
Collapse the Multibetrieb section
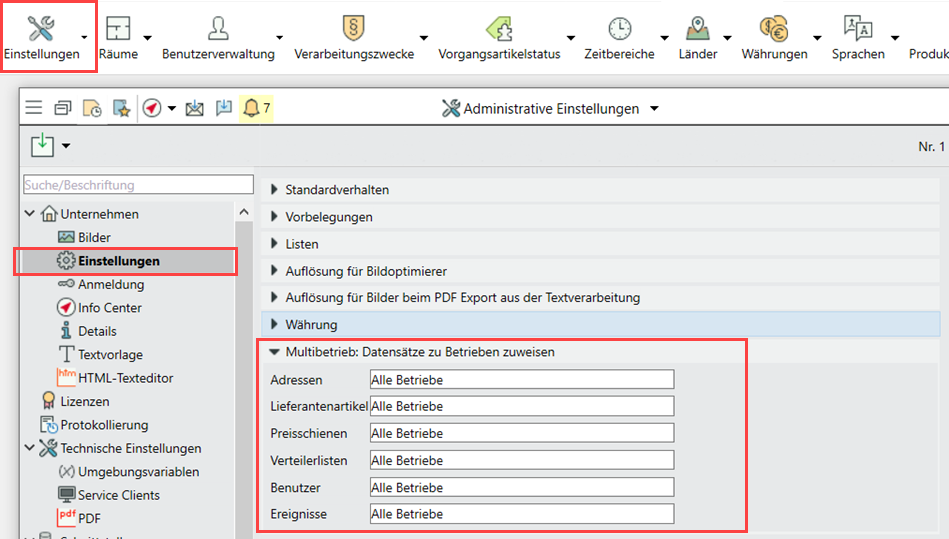[274, 352]
